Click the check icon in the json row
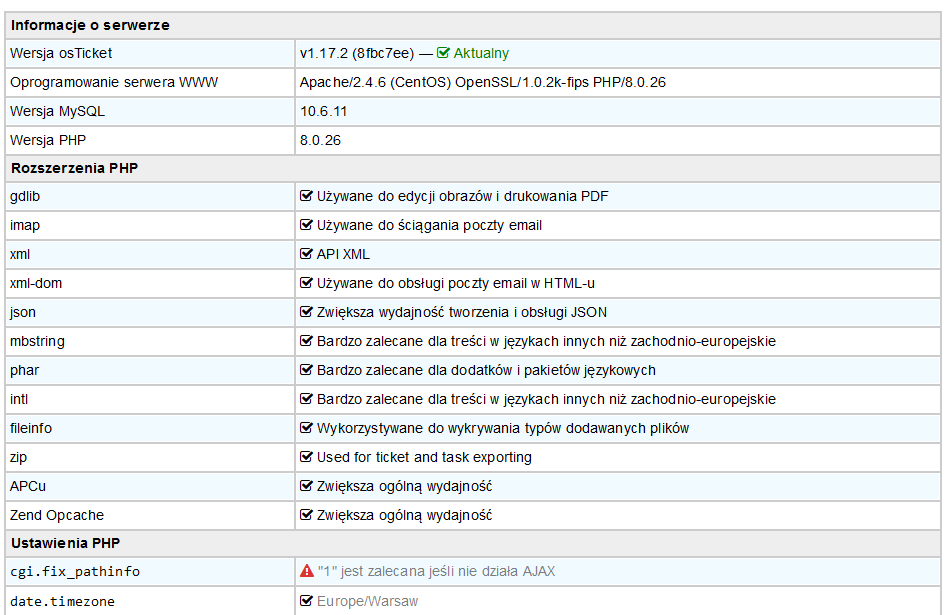Viewport: 948px width, 615px height. pos(307,312)
